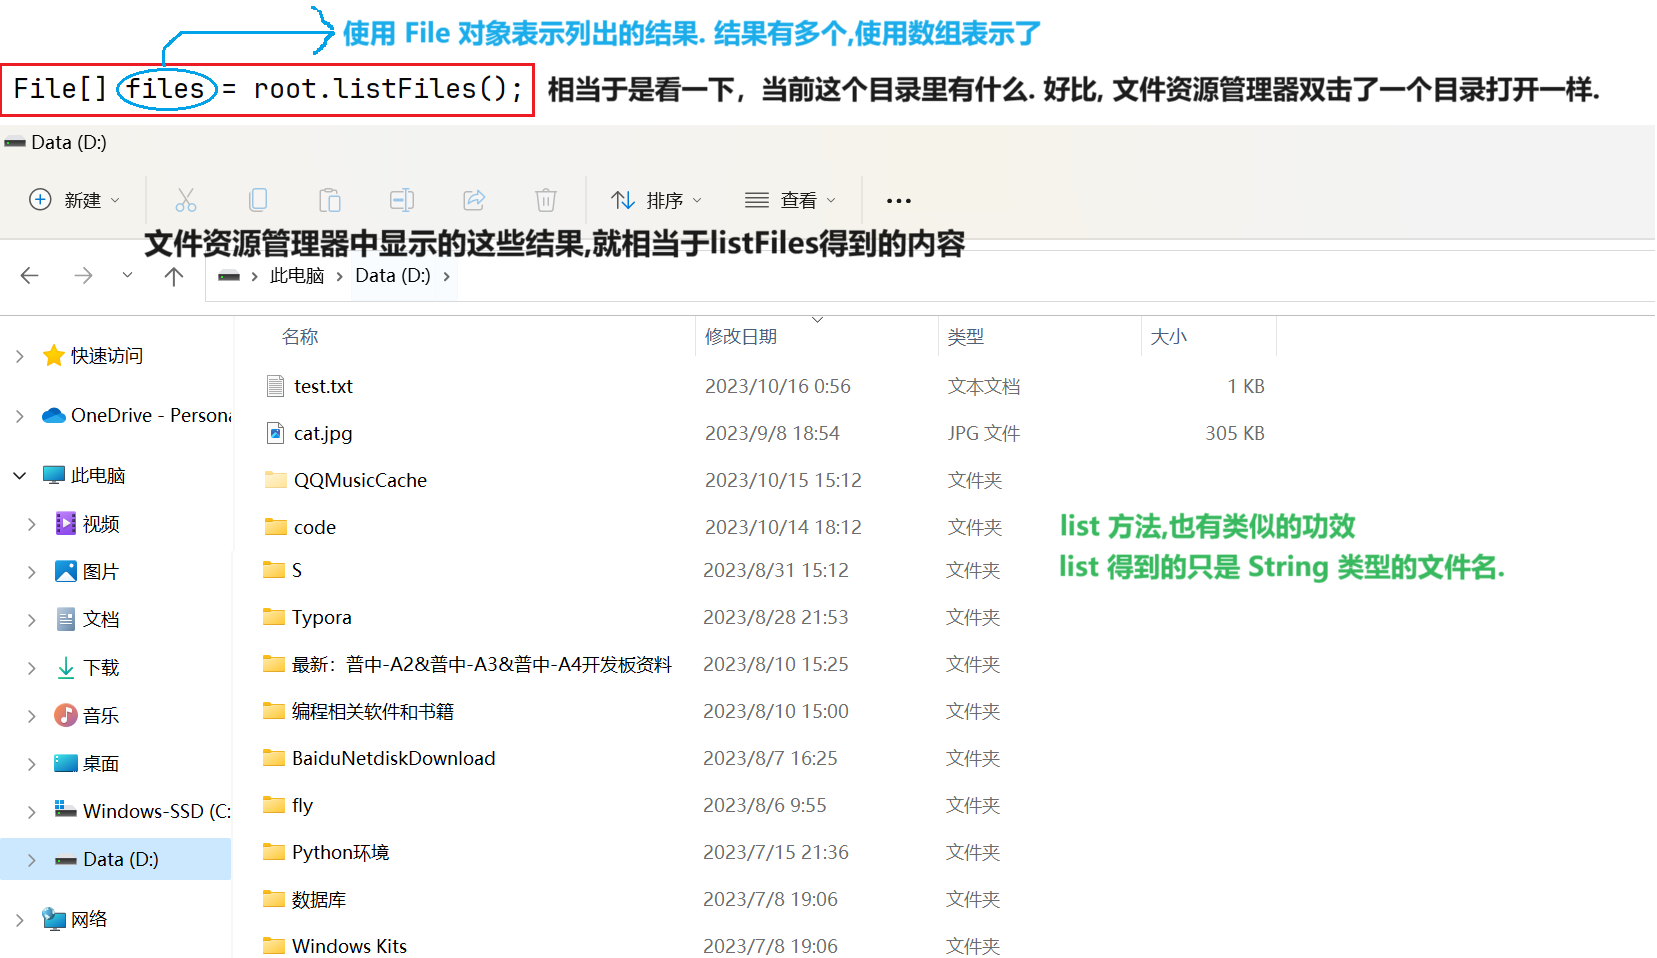The width and height of the screenshot is (1657, 958).
Task: Click the Downloads arrow icon in sidebar
Action: (66, 667)
